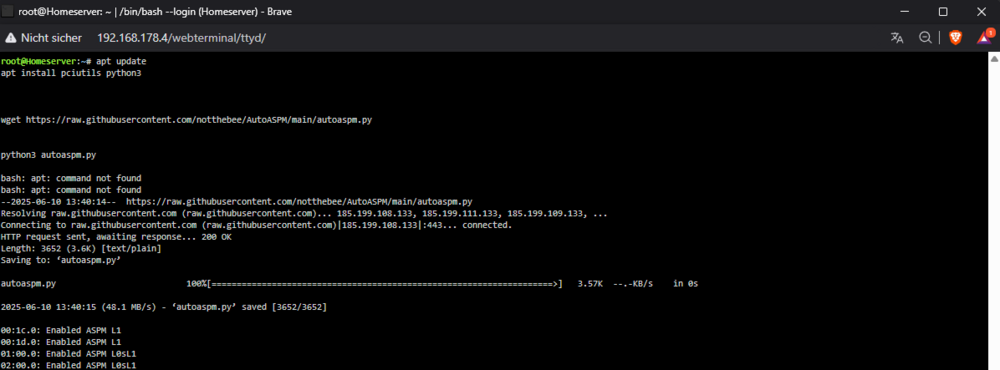Click the 'Length: 3652 (3.6K) [text/plain]' line
1000x370 pixels.
[81, 248]
